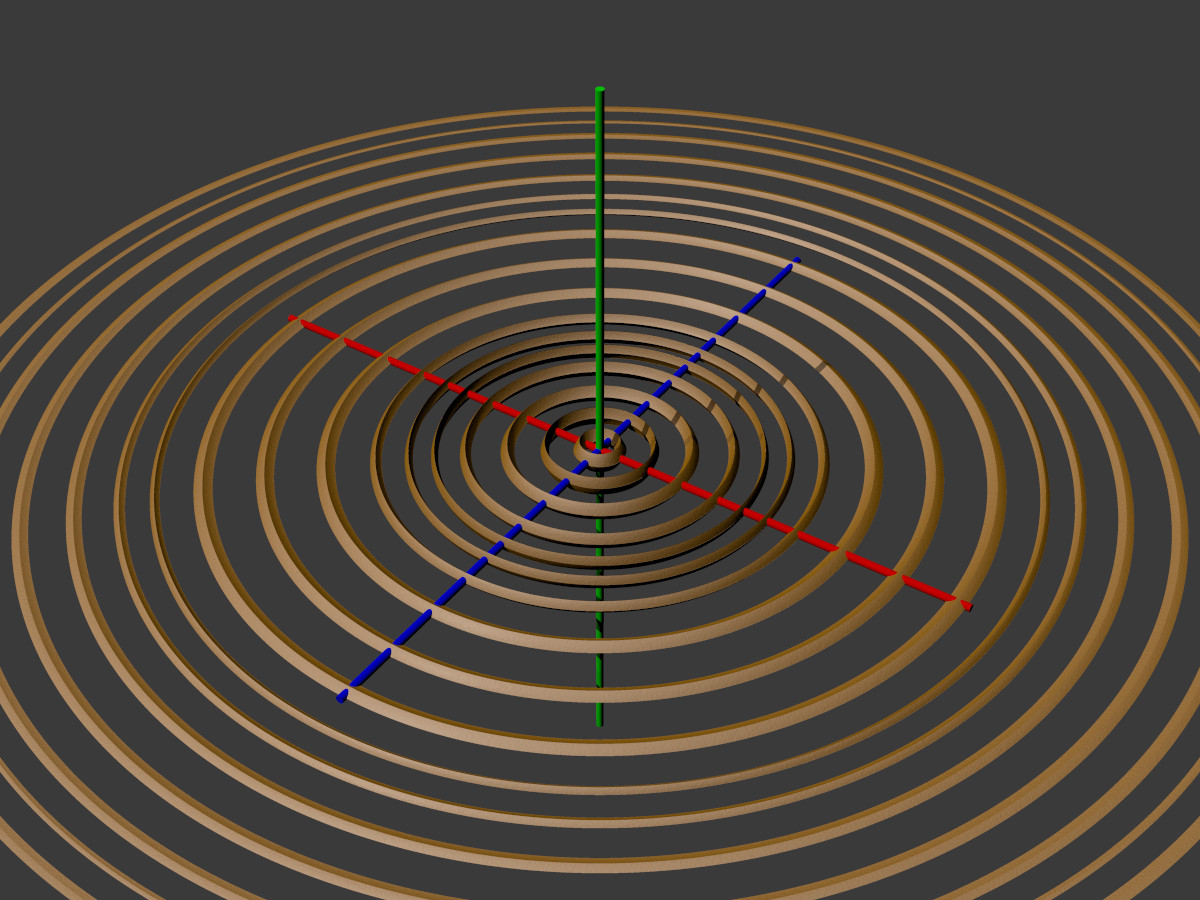The height and width of the screenshot is (900, 1200).
Task: Click the upper-right end of the blue axis
Action: coord(796,262)
